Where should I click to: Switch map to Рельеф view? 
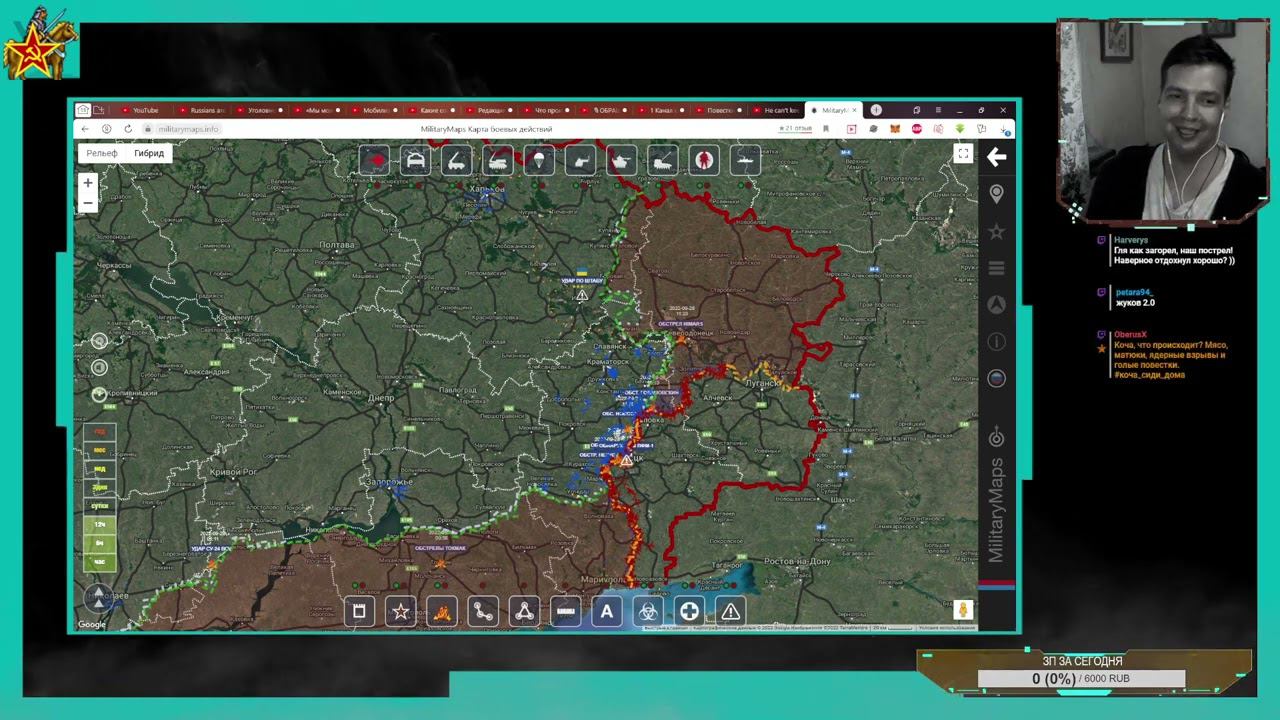click(102, 153)
